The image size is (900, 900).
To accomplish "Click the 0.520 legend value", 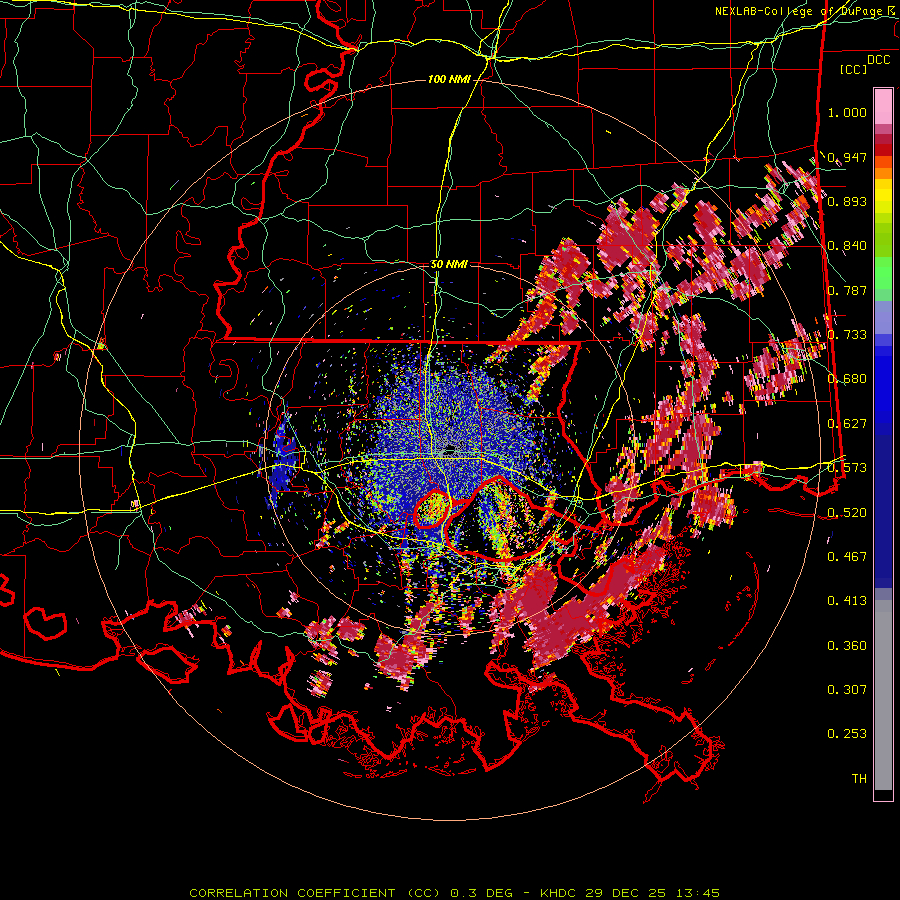I will [x=847, y=512].
